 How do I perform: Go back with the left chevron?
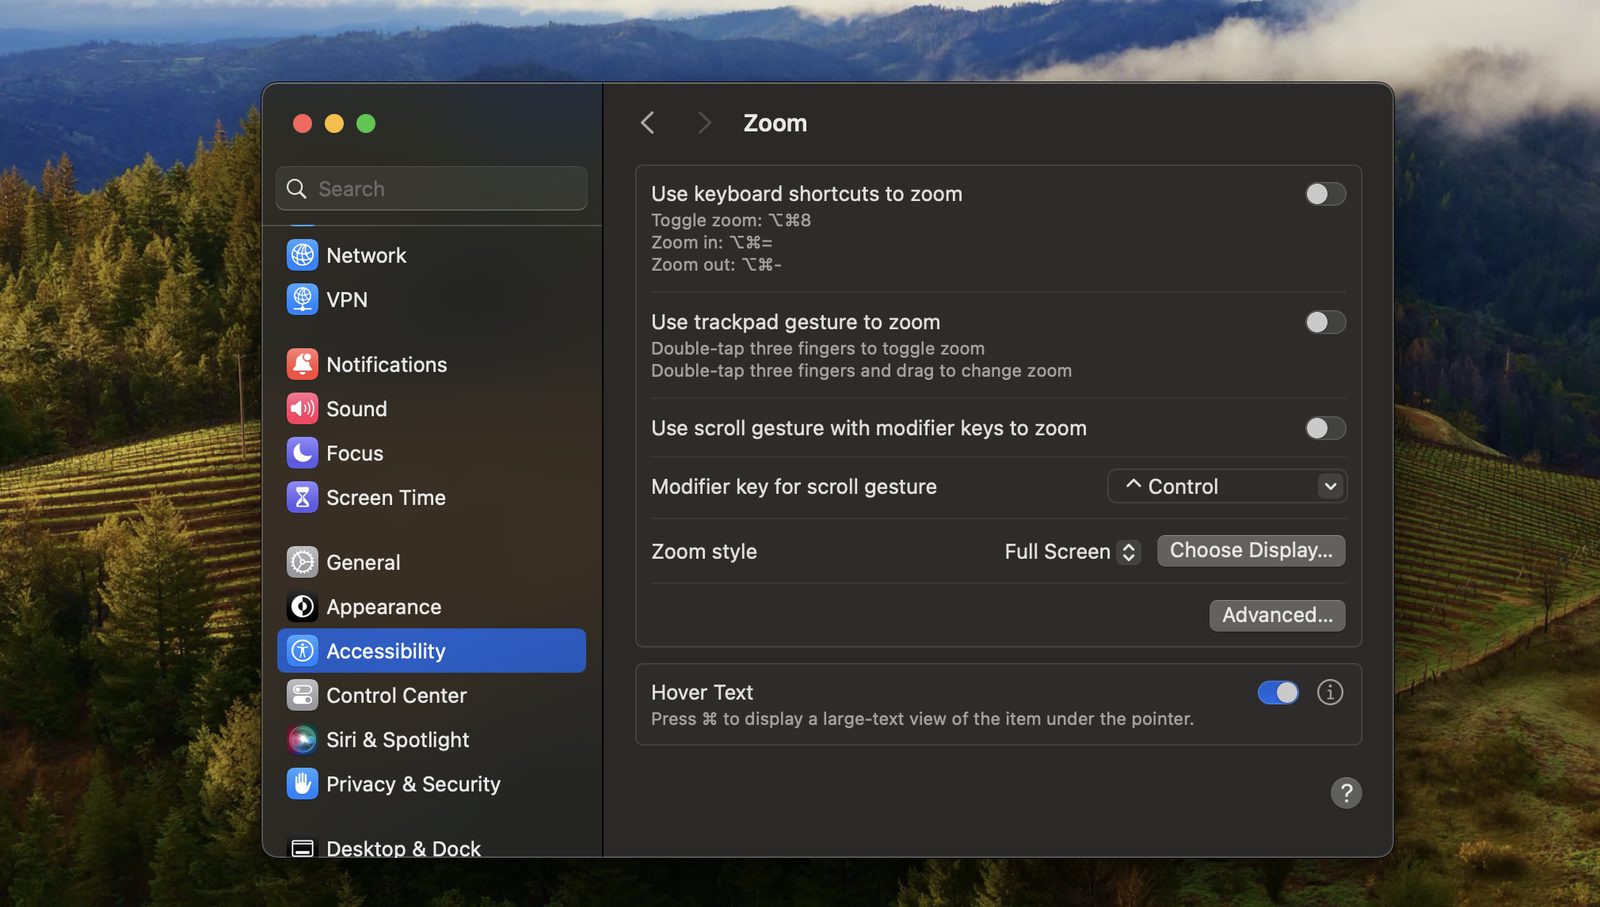(648, 123)
